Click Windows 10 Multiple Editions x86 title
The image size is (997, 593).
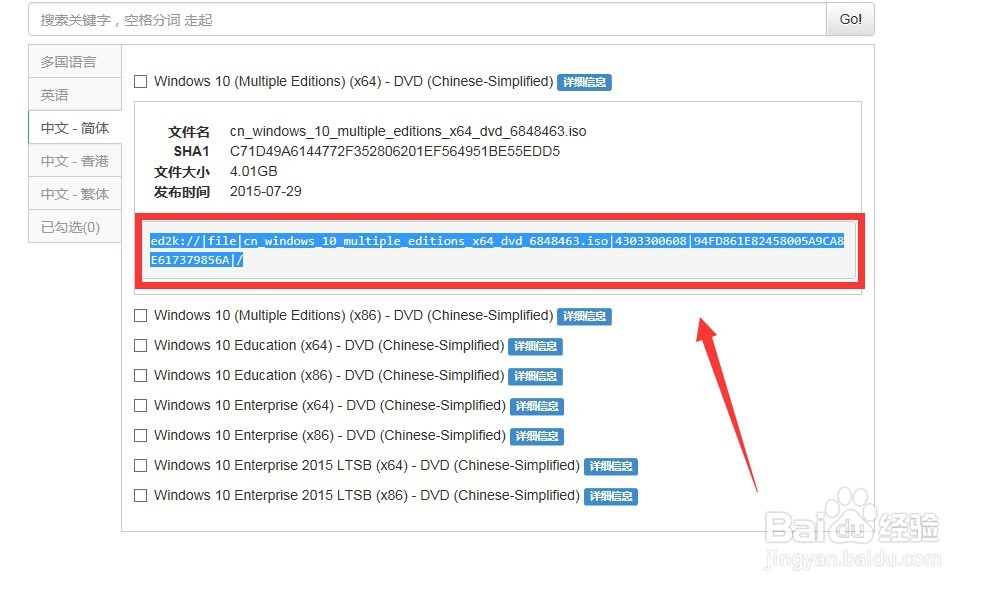[x=354, y=315]
